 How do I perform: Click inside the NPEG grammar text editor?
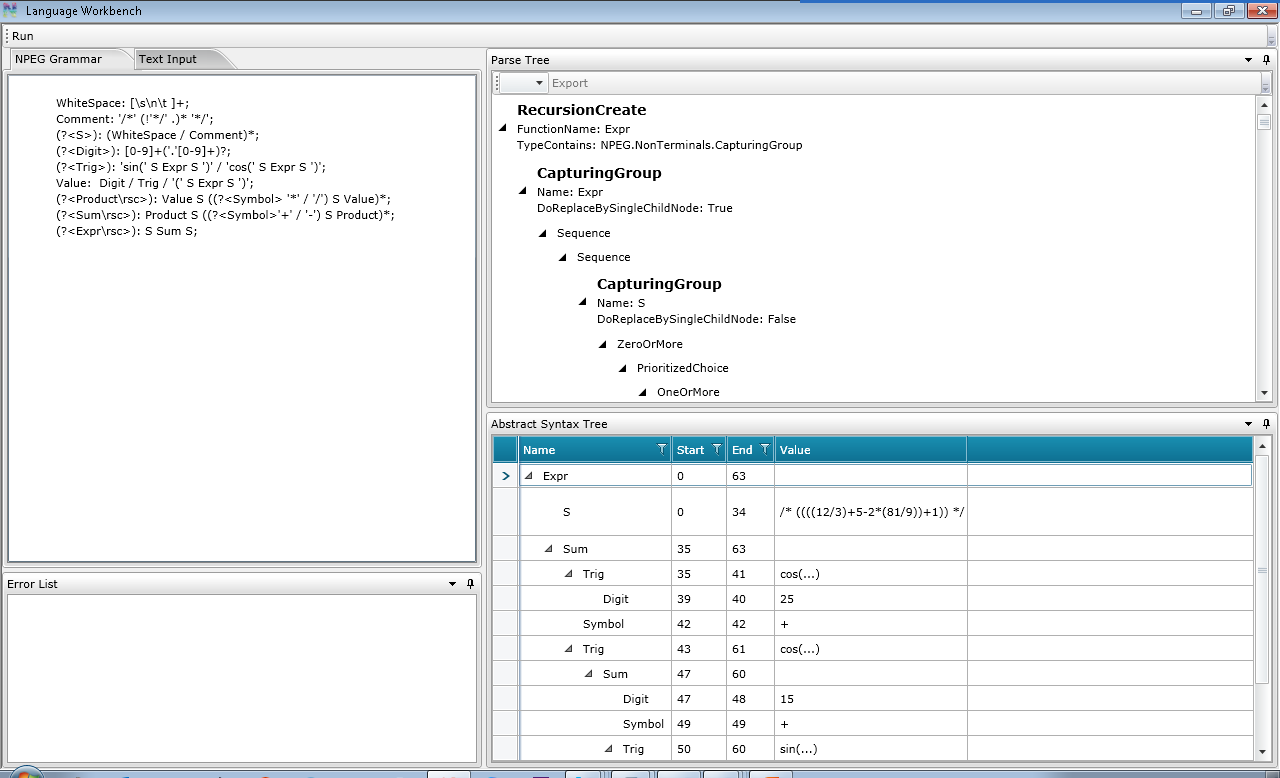[x=240, y=400]
